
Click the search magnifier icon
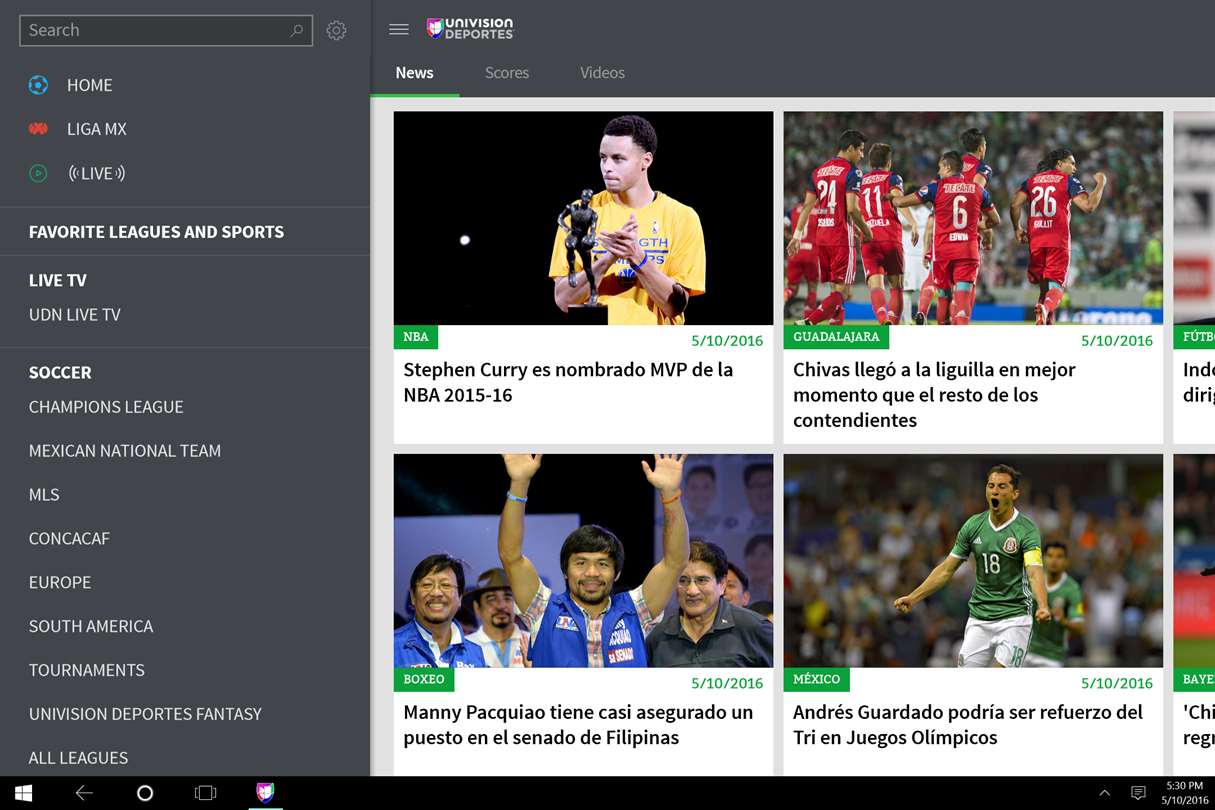(x=296, y=31)
